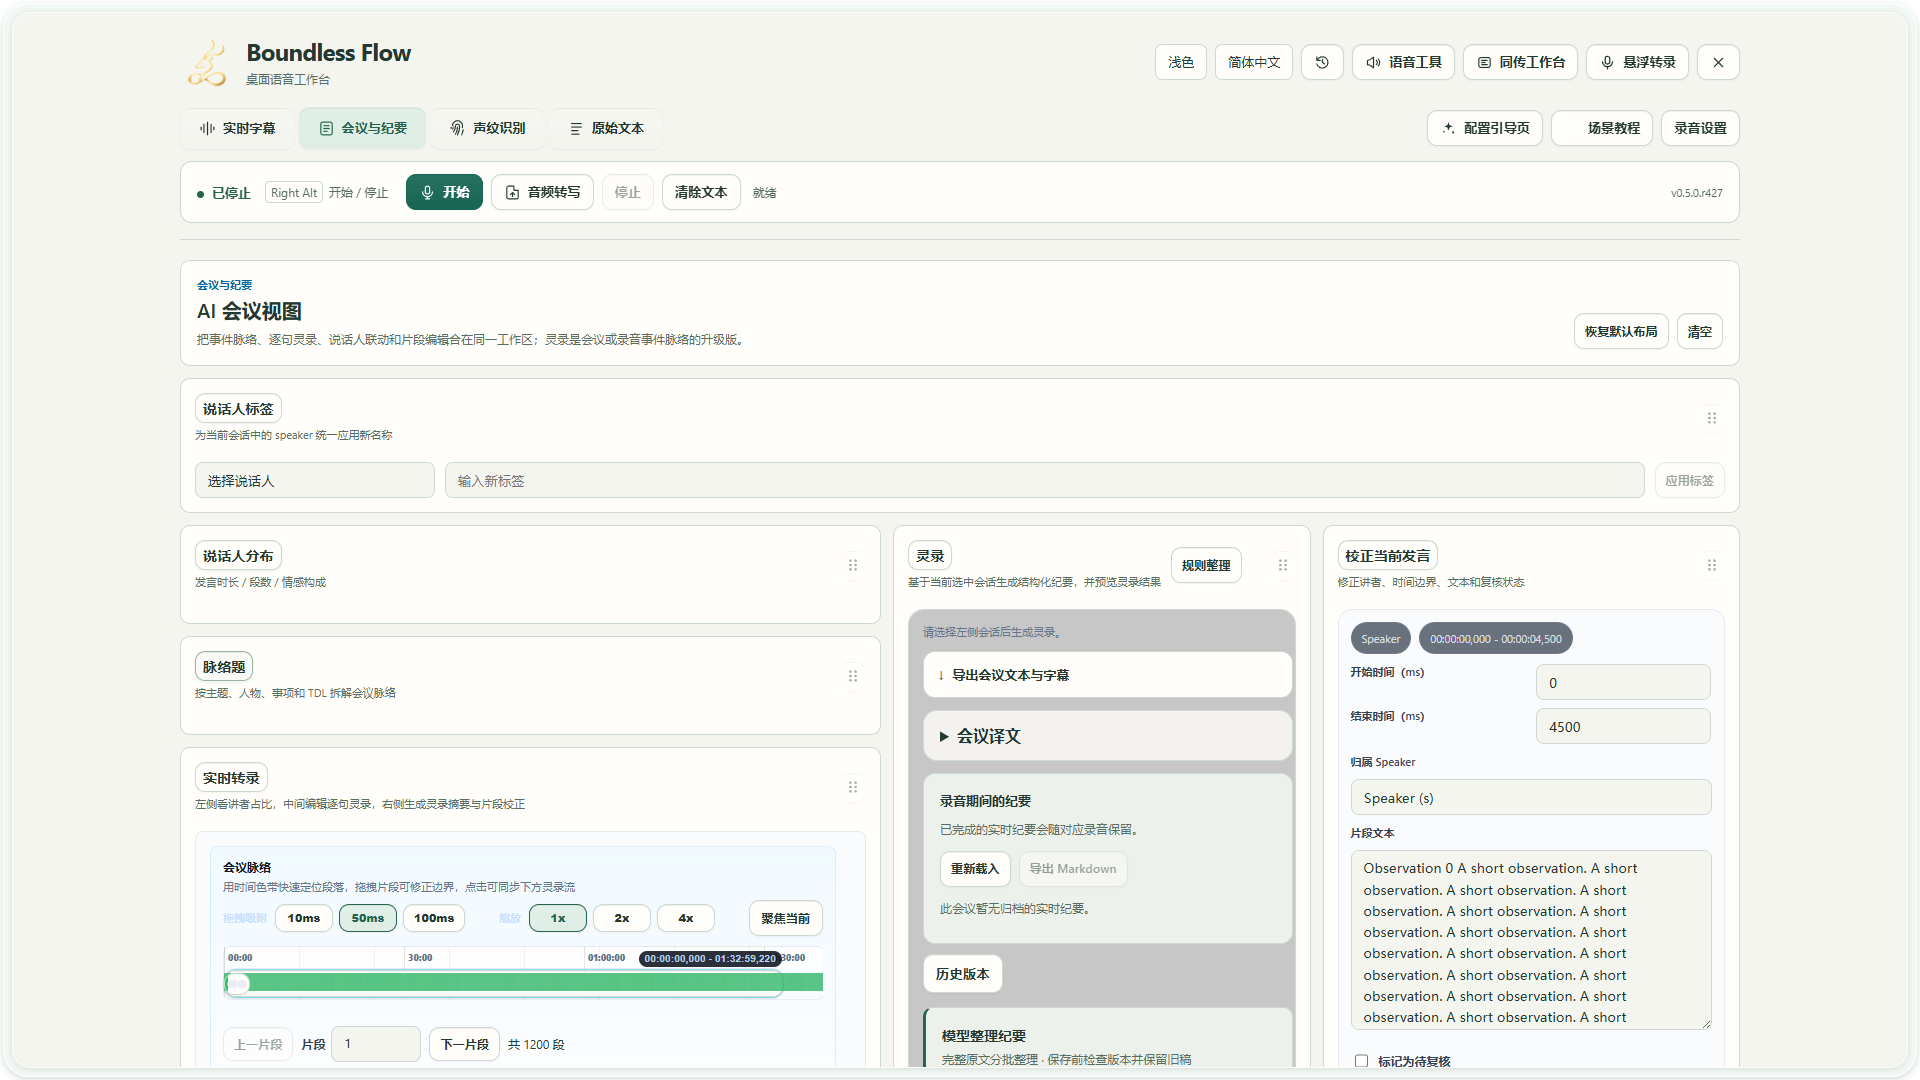
Task: Open 语音工具 voice tools
Action: coord(1404,62)
